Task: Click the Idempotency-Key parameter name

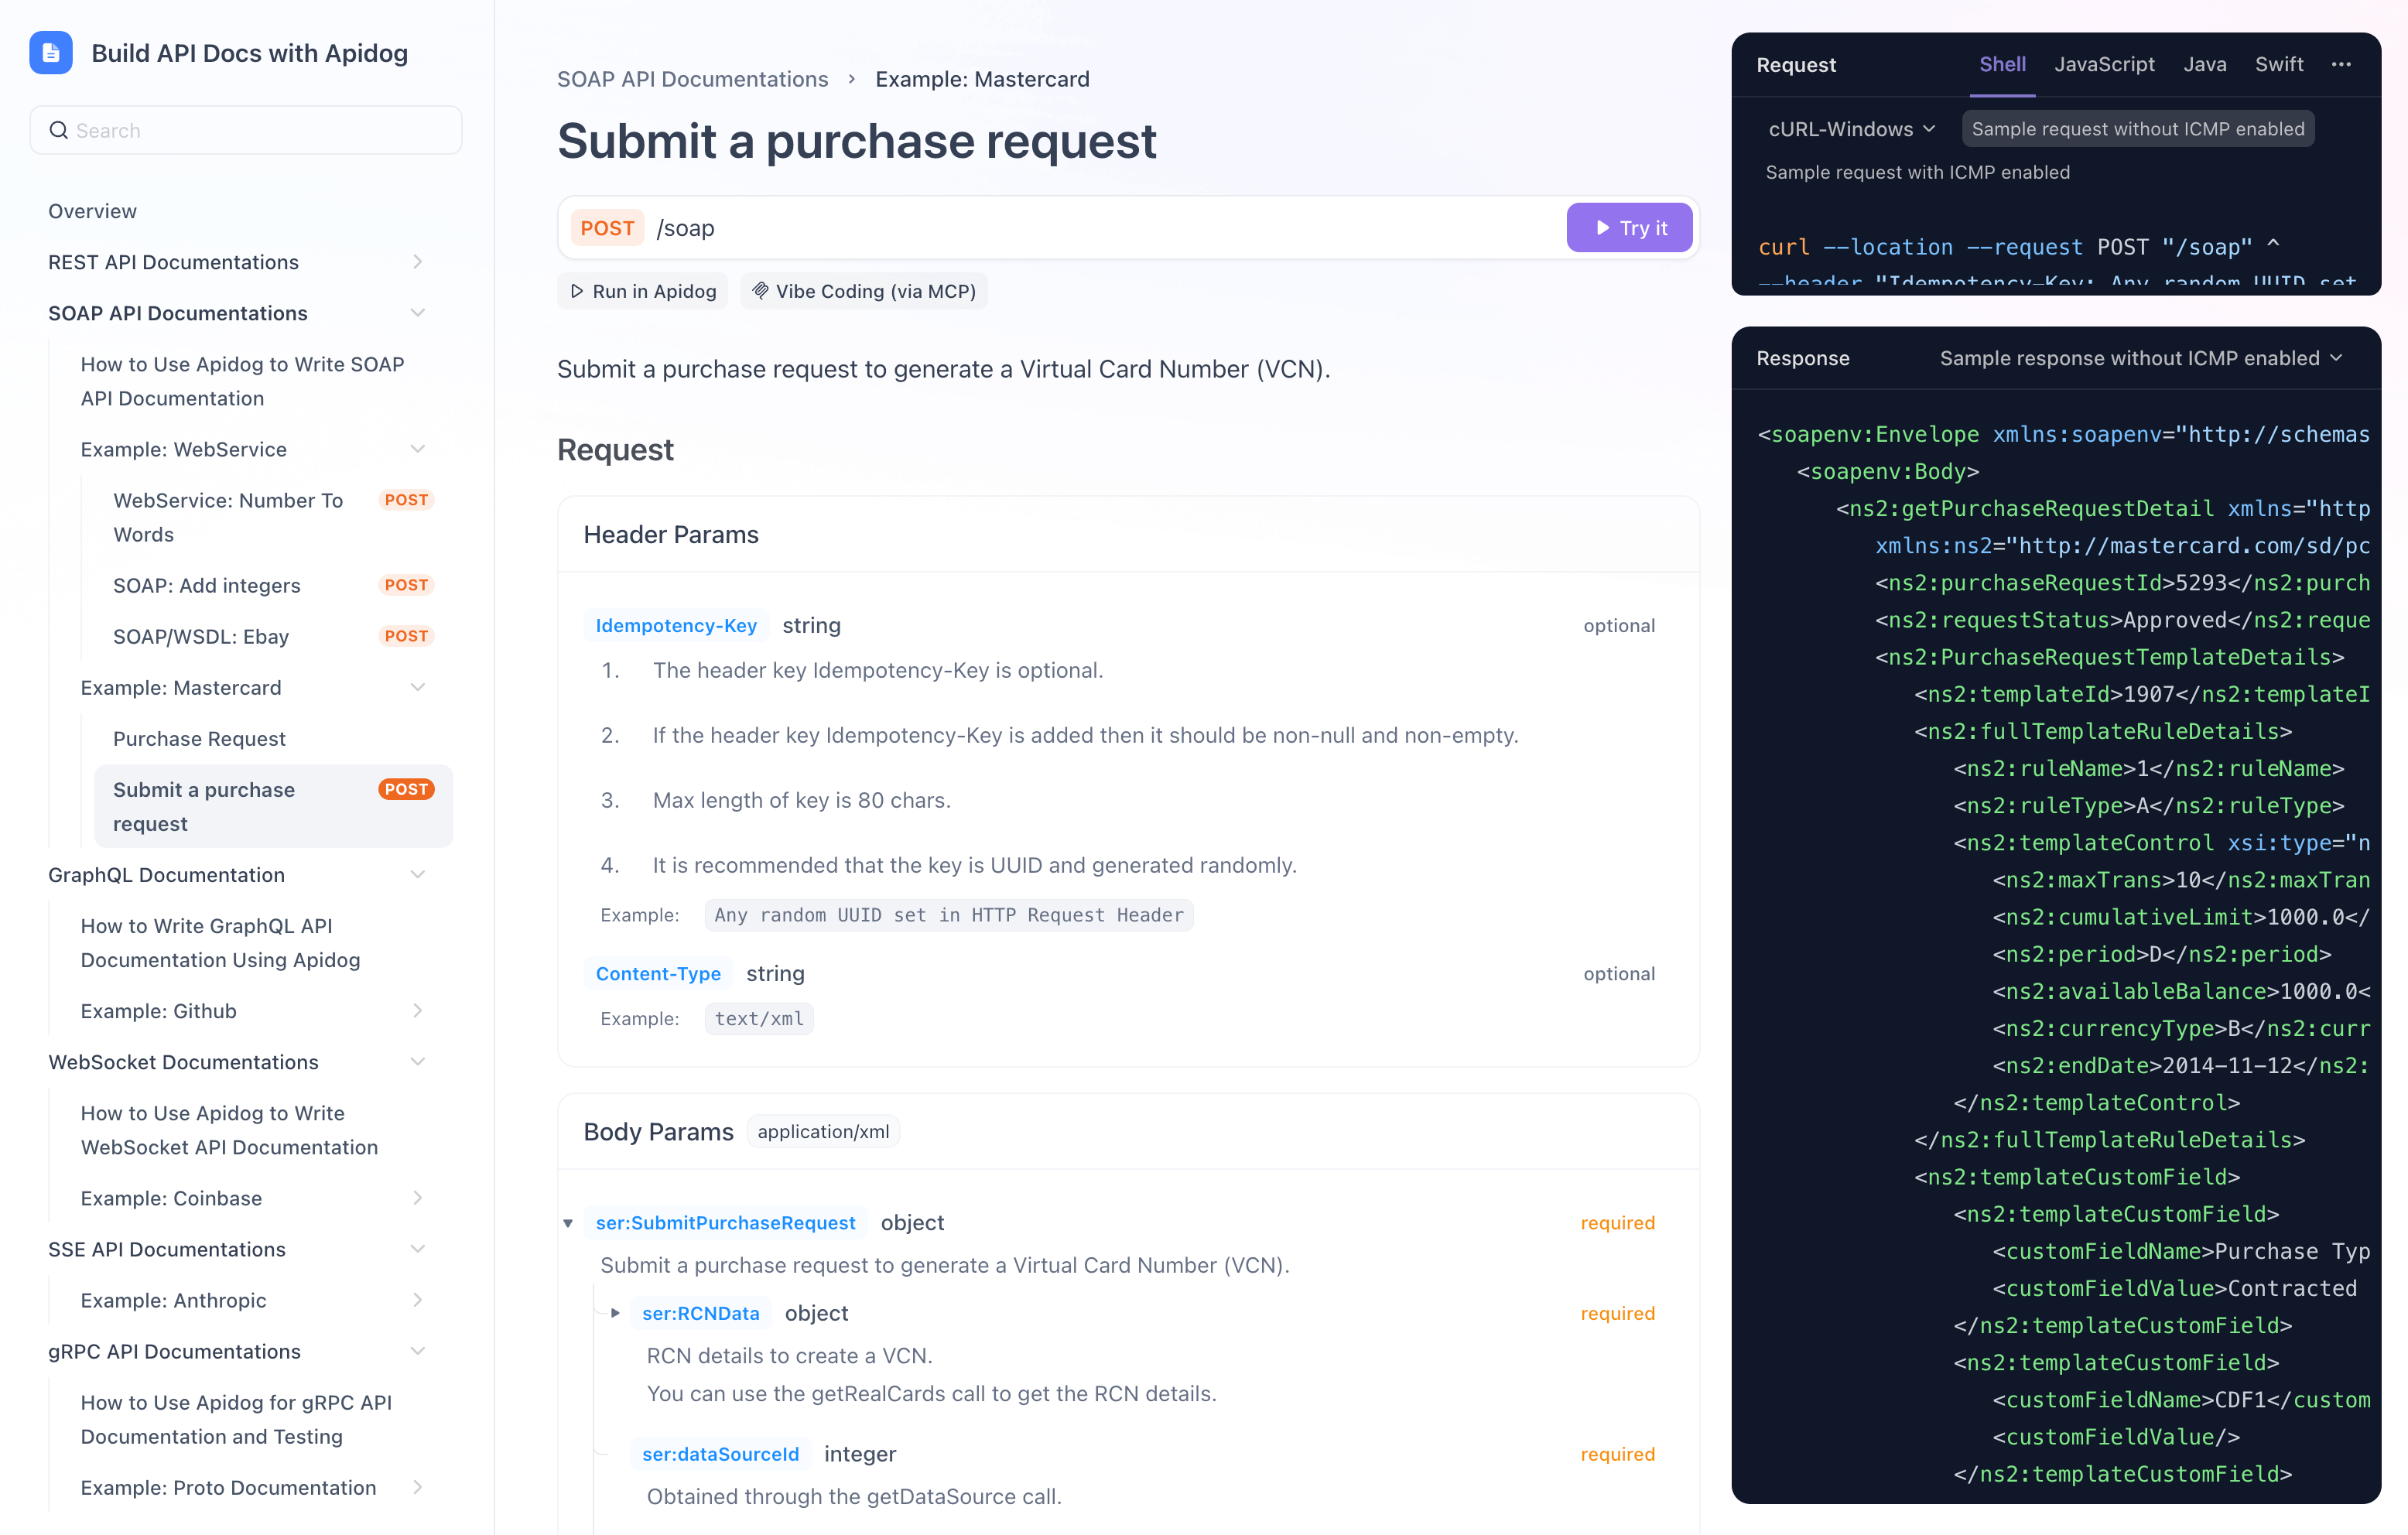Action: [x=676, y=625]
